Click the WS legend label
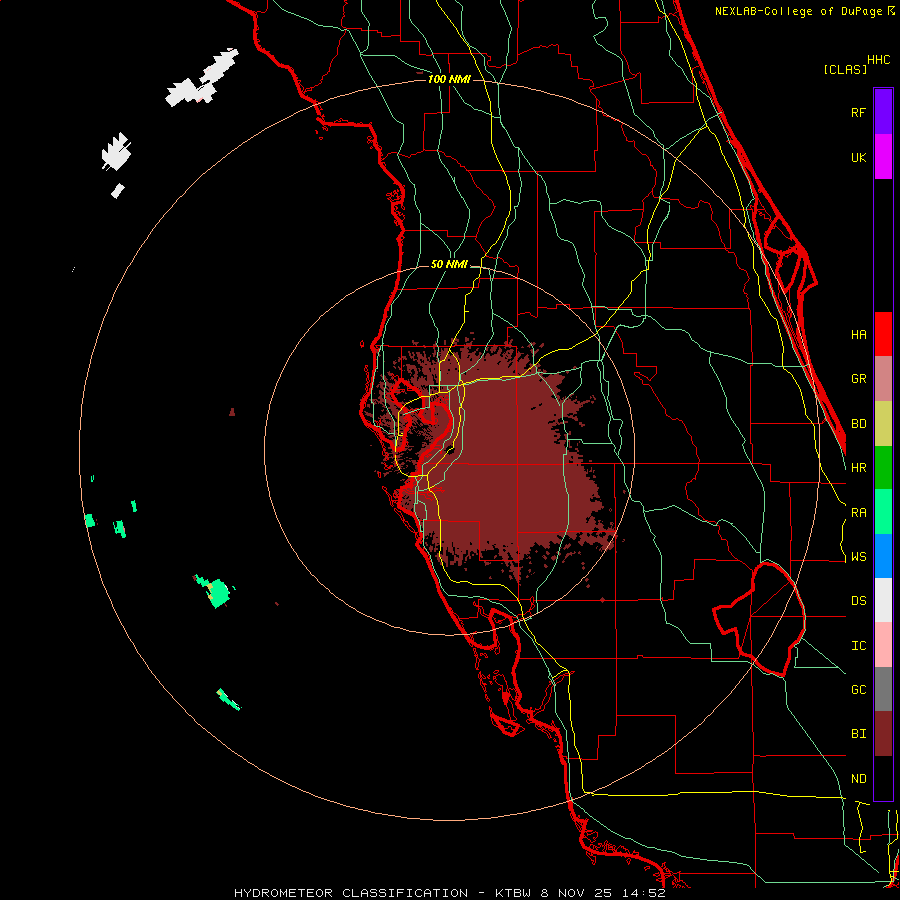Screen dimensions: 900x900 click(858, 557)
